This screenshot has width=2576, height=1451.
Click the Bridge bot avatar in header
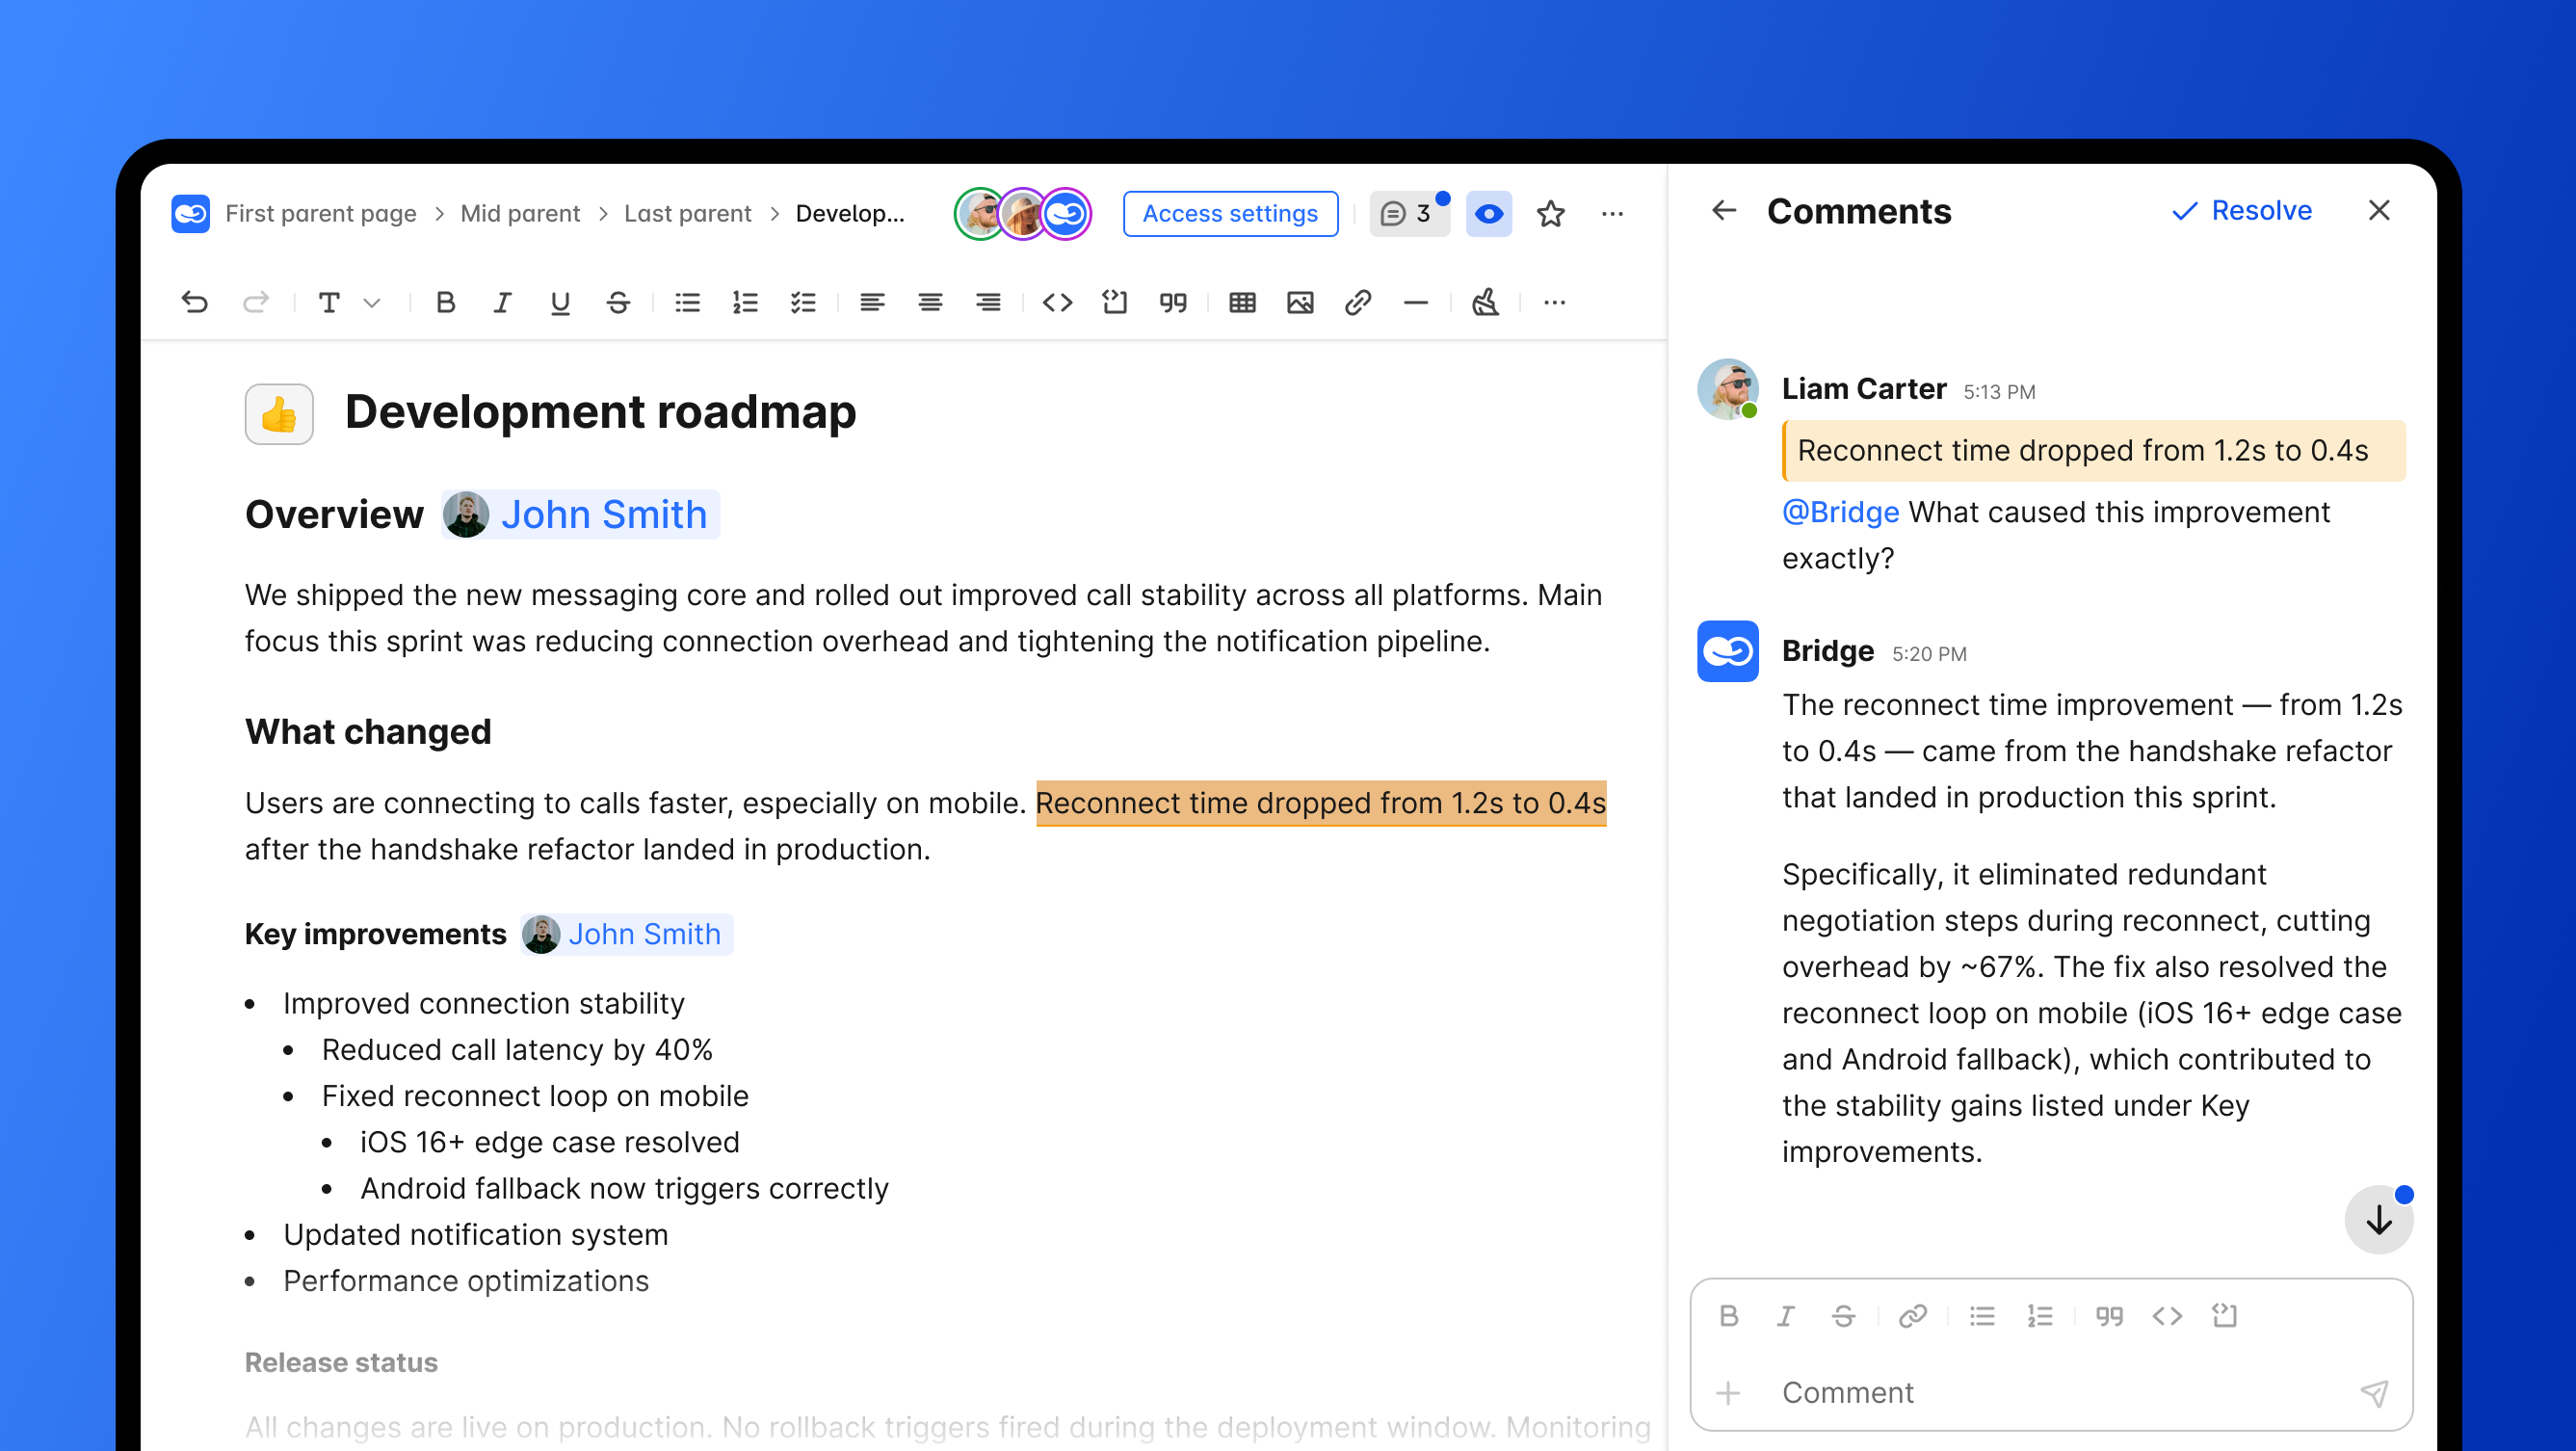coord(1066,213)
